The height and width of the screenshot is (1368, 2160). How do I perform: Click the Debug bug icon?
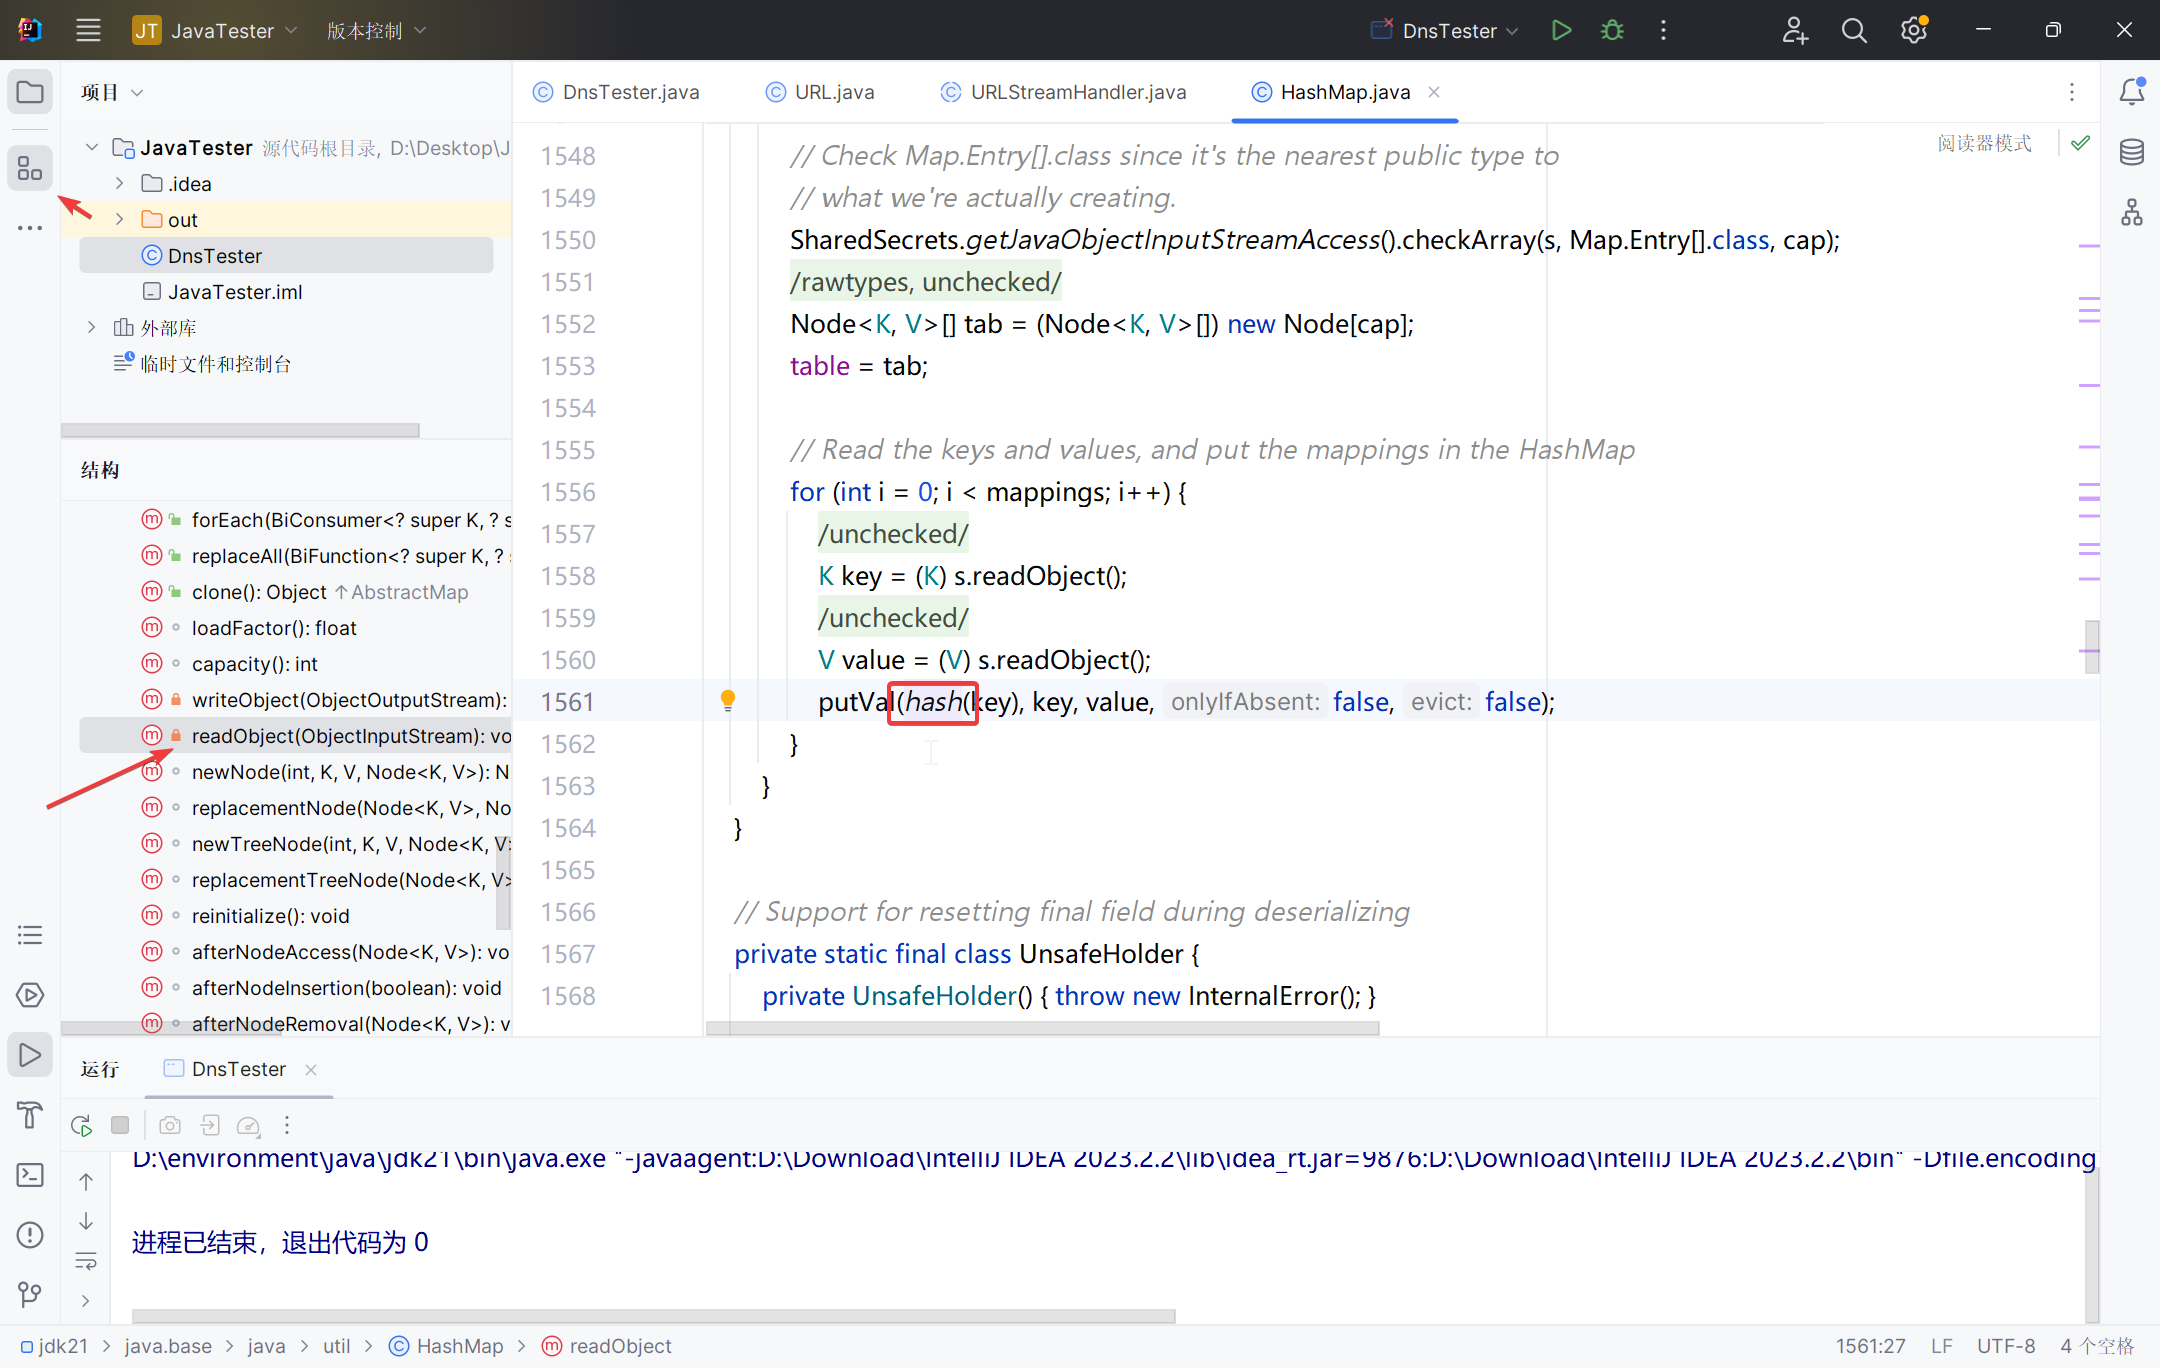pos(1612,30)
